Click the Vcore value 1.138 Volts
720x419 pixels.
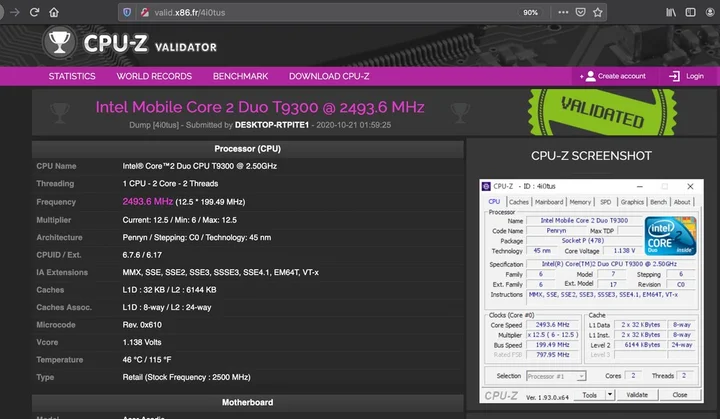tap(142, 342)
